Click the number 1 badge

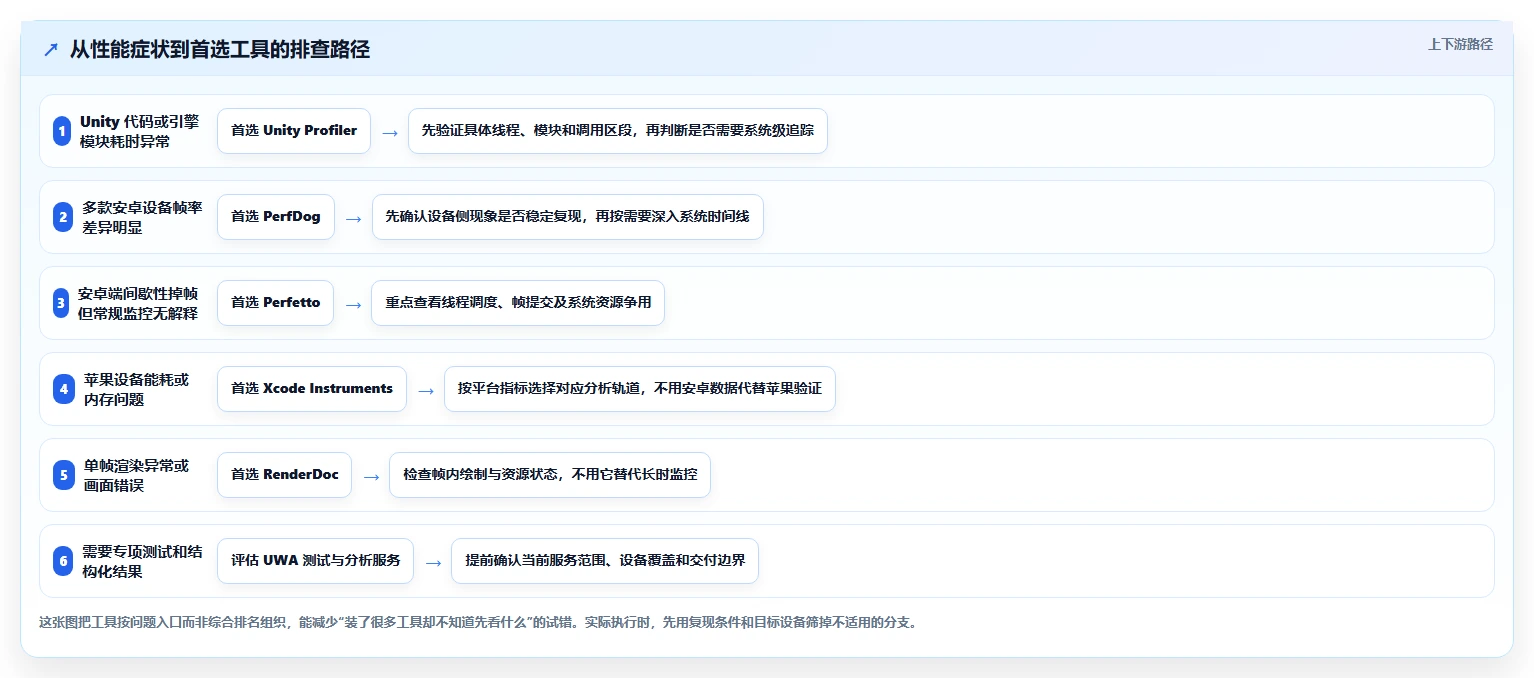point(63,131)
